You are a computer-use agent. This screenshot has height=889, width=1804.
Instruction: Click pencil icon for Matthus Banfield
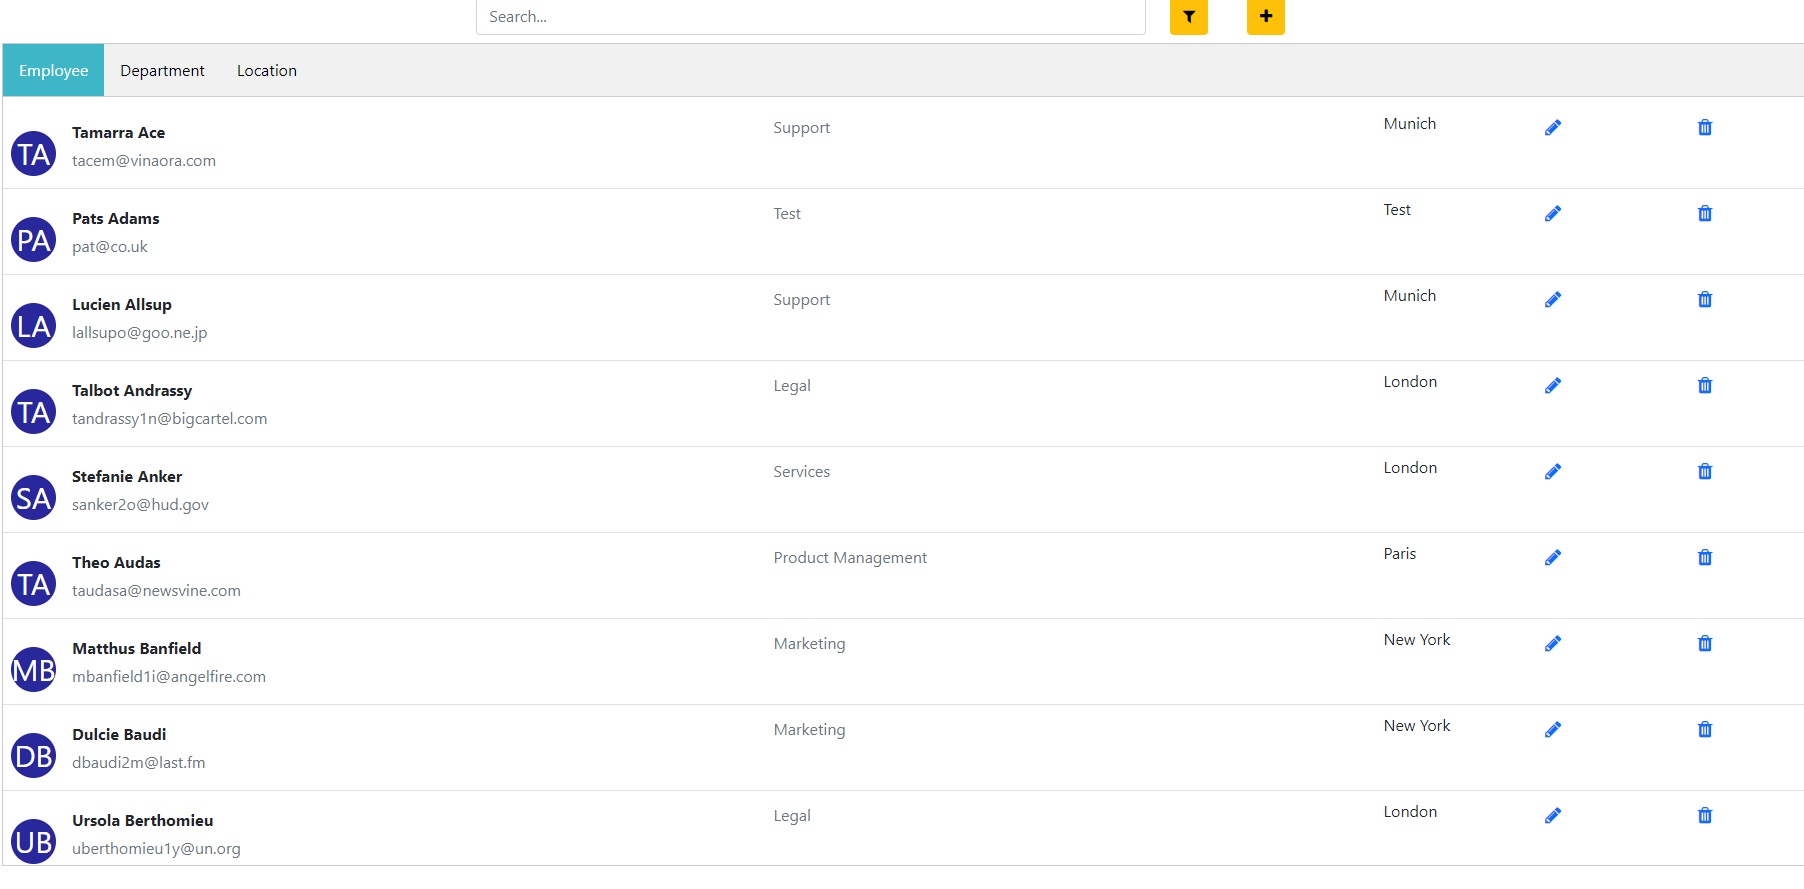click(x=1552, y=644)
